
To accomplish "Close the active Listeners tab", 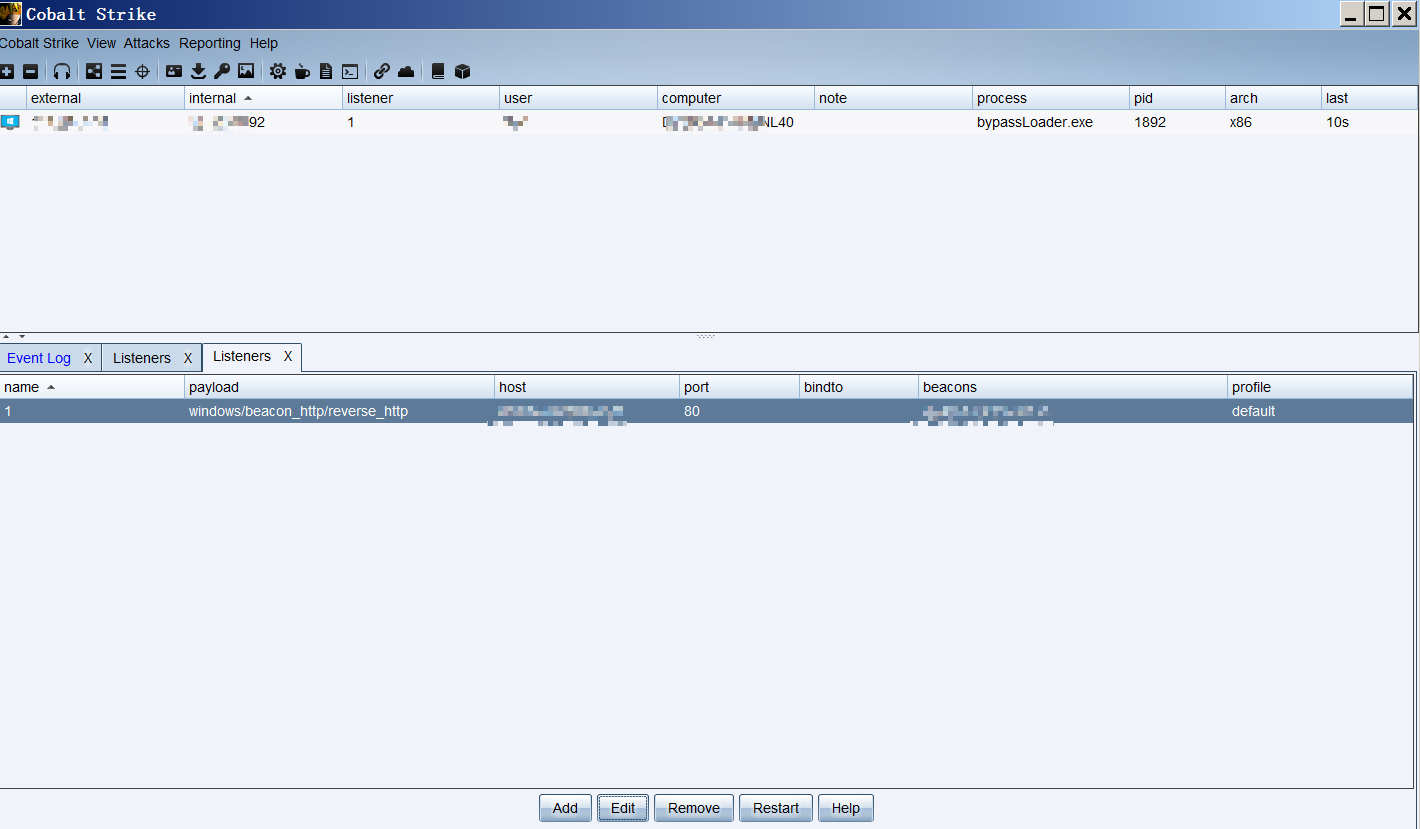I will click(x=288, y=356).
